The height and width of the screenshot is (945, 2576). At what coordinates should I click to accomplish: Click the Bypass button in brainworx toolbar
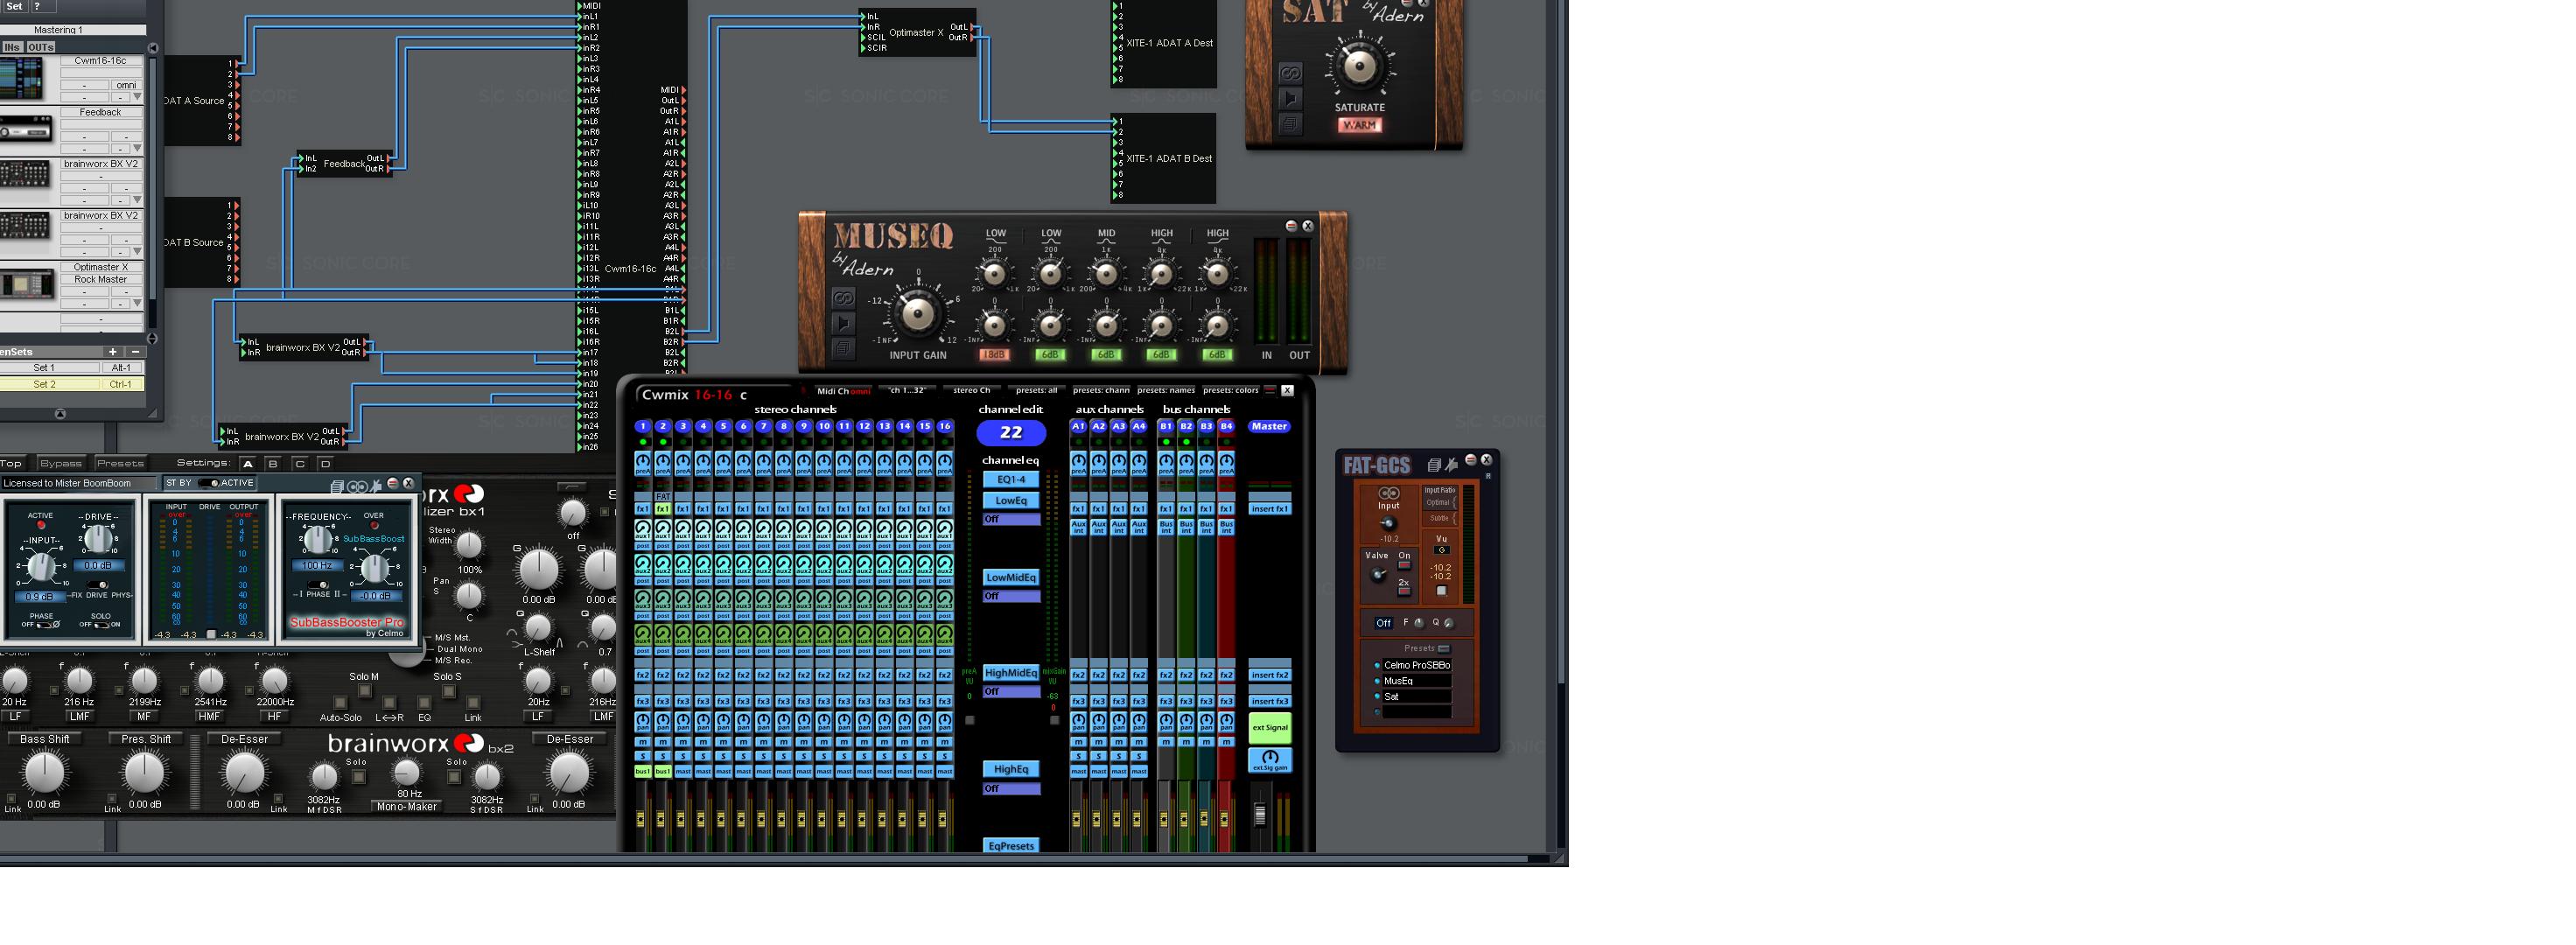(61, 464)
